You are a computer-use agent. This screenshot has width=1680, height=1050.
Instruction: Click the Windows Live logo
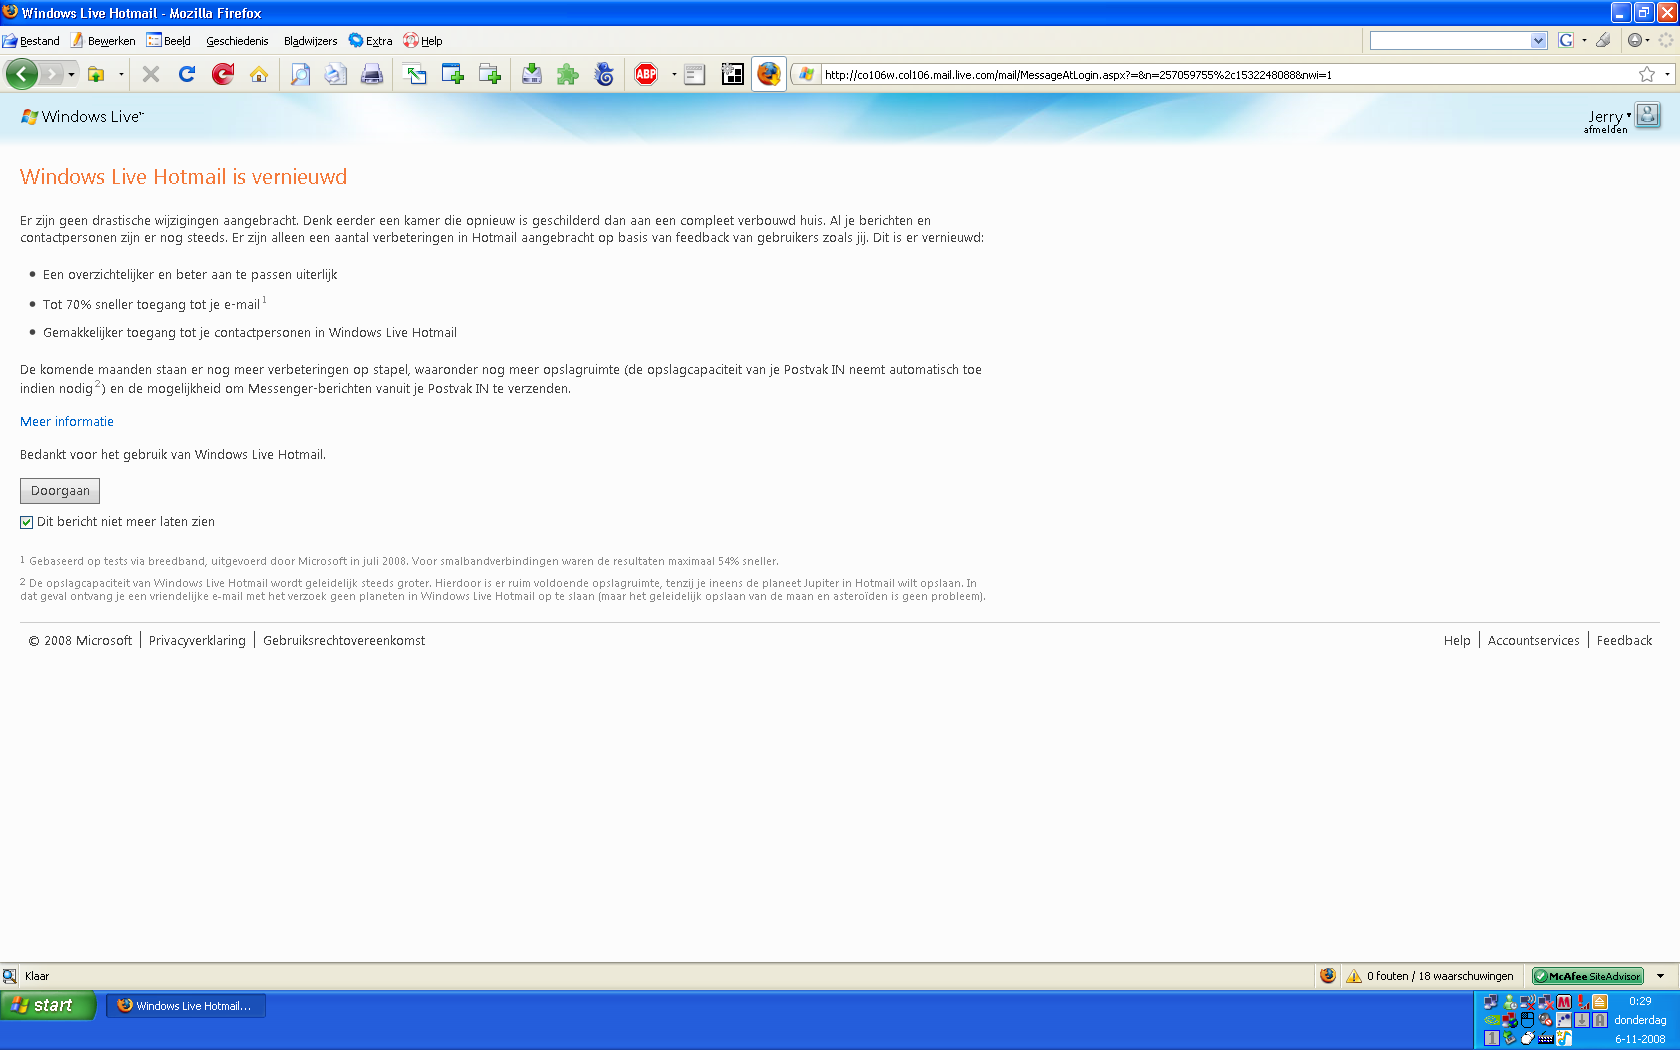click(x=82, y=116)
